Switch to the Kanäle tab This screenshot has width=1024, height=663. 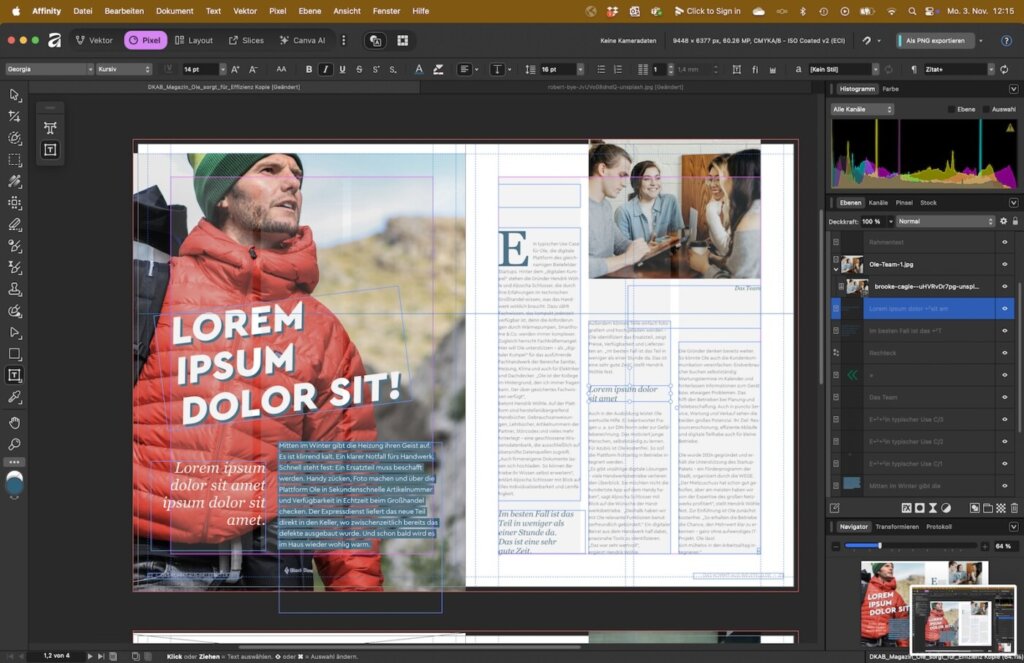pyautogui.click(x=878, y=203)
